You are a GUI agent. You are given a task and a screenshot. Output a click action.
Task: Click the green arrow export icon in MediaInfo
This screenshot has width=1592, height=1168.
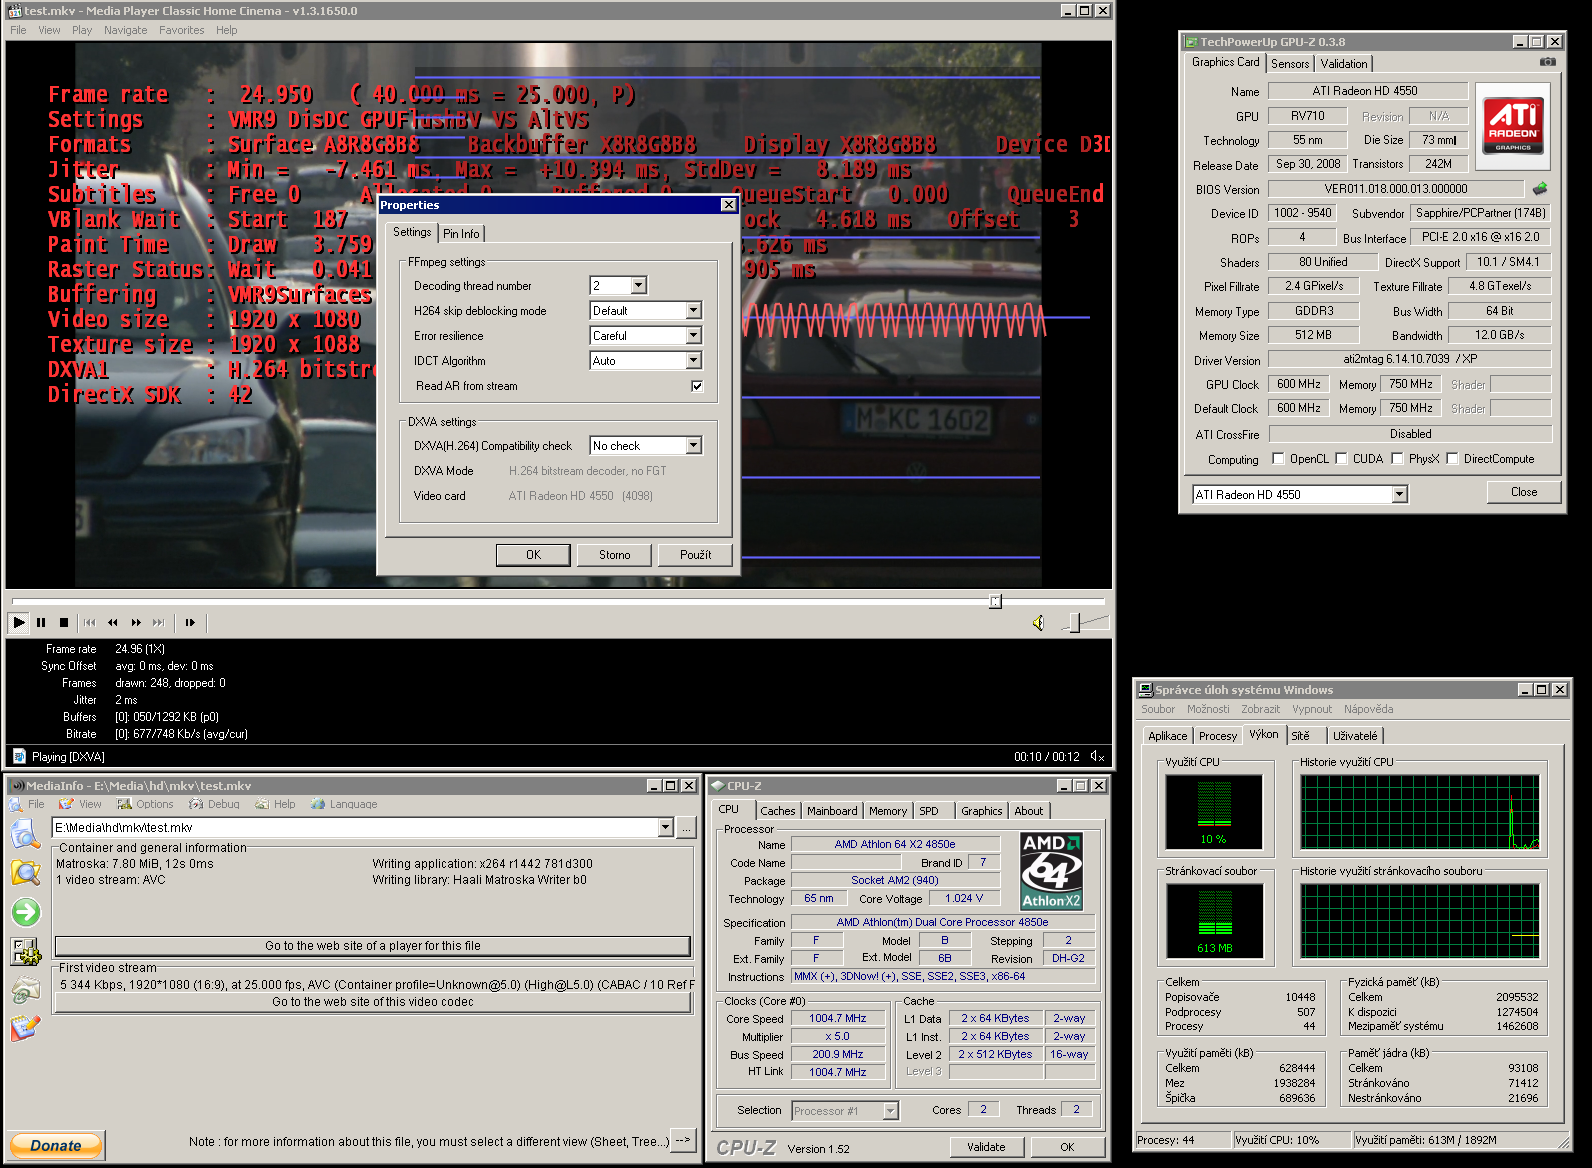point(25,912)
